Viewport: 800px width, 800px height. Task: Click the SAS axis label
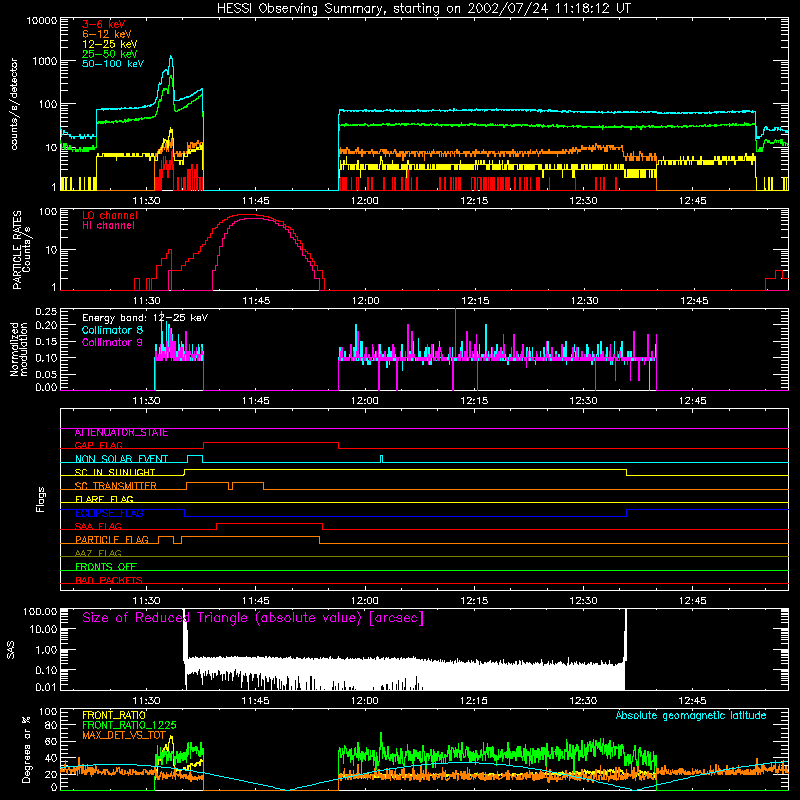tap(11, 650)
